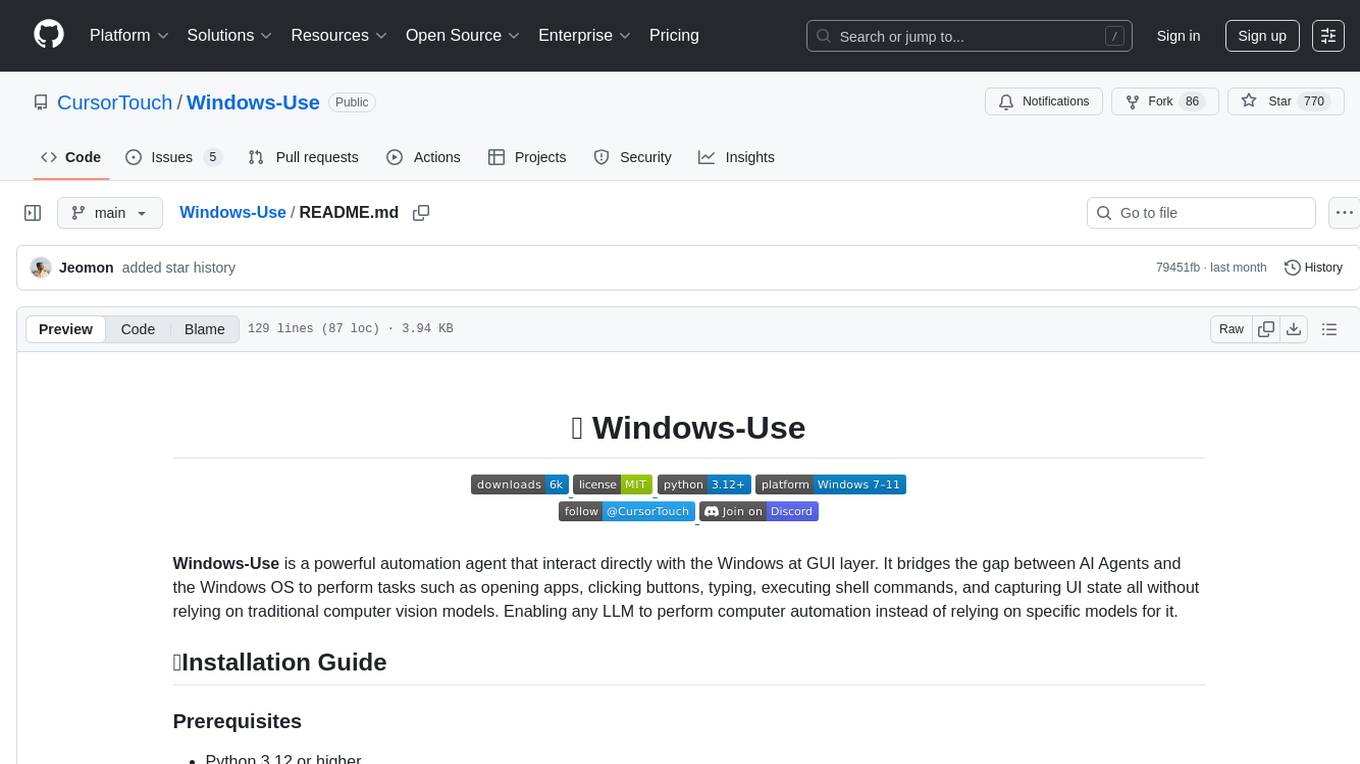Open commit History
The image size is (1360, 764).
(x=1313, y=268)
